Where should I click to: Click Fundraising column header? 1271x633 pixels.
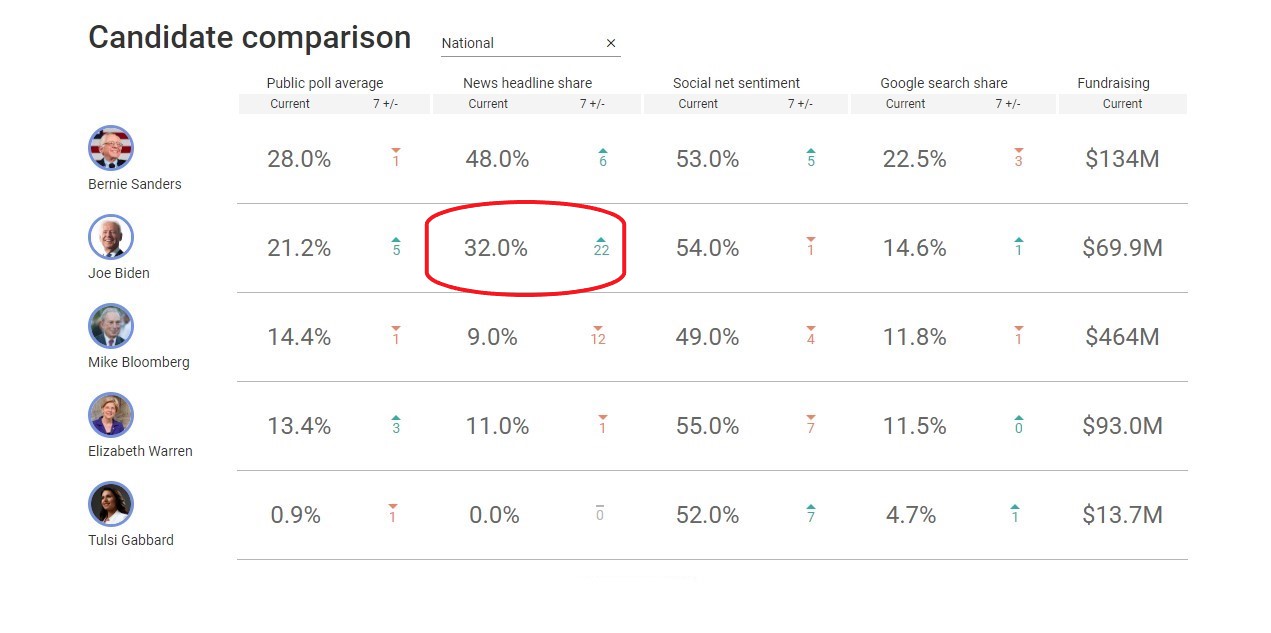(1113, 83)
